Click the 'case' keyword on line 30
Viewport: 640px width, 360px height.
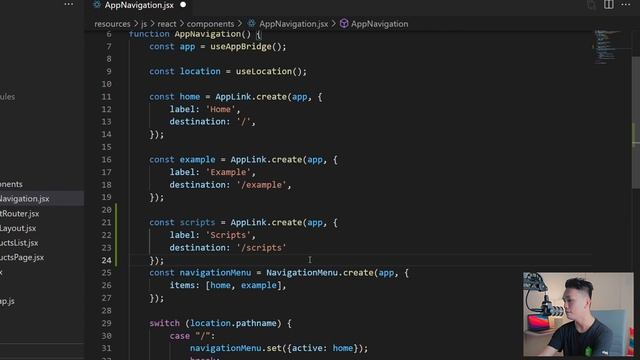coord(180,336)
